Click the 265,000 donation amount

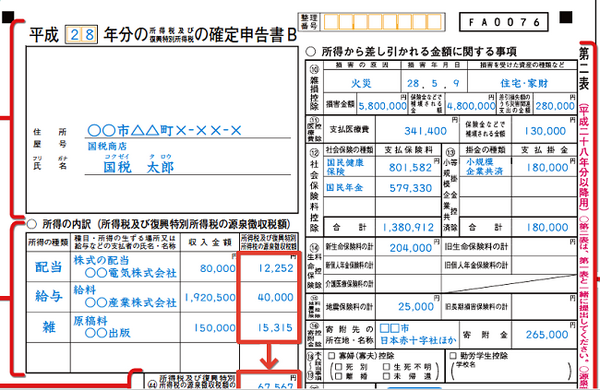547,335
